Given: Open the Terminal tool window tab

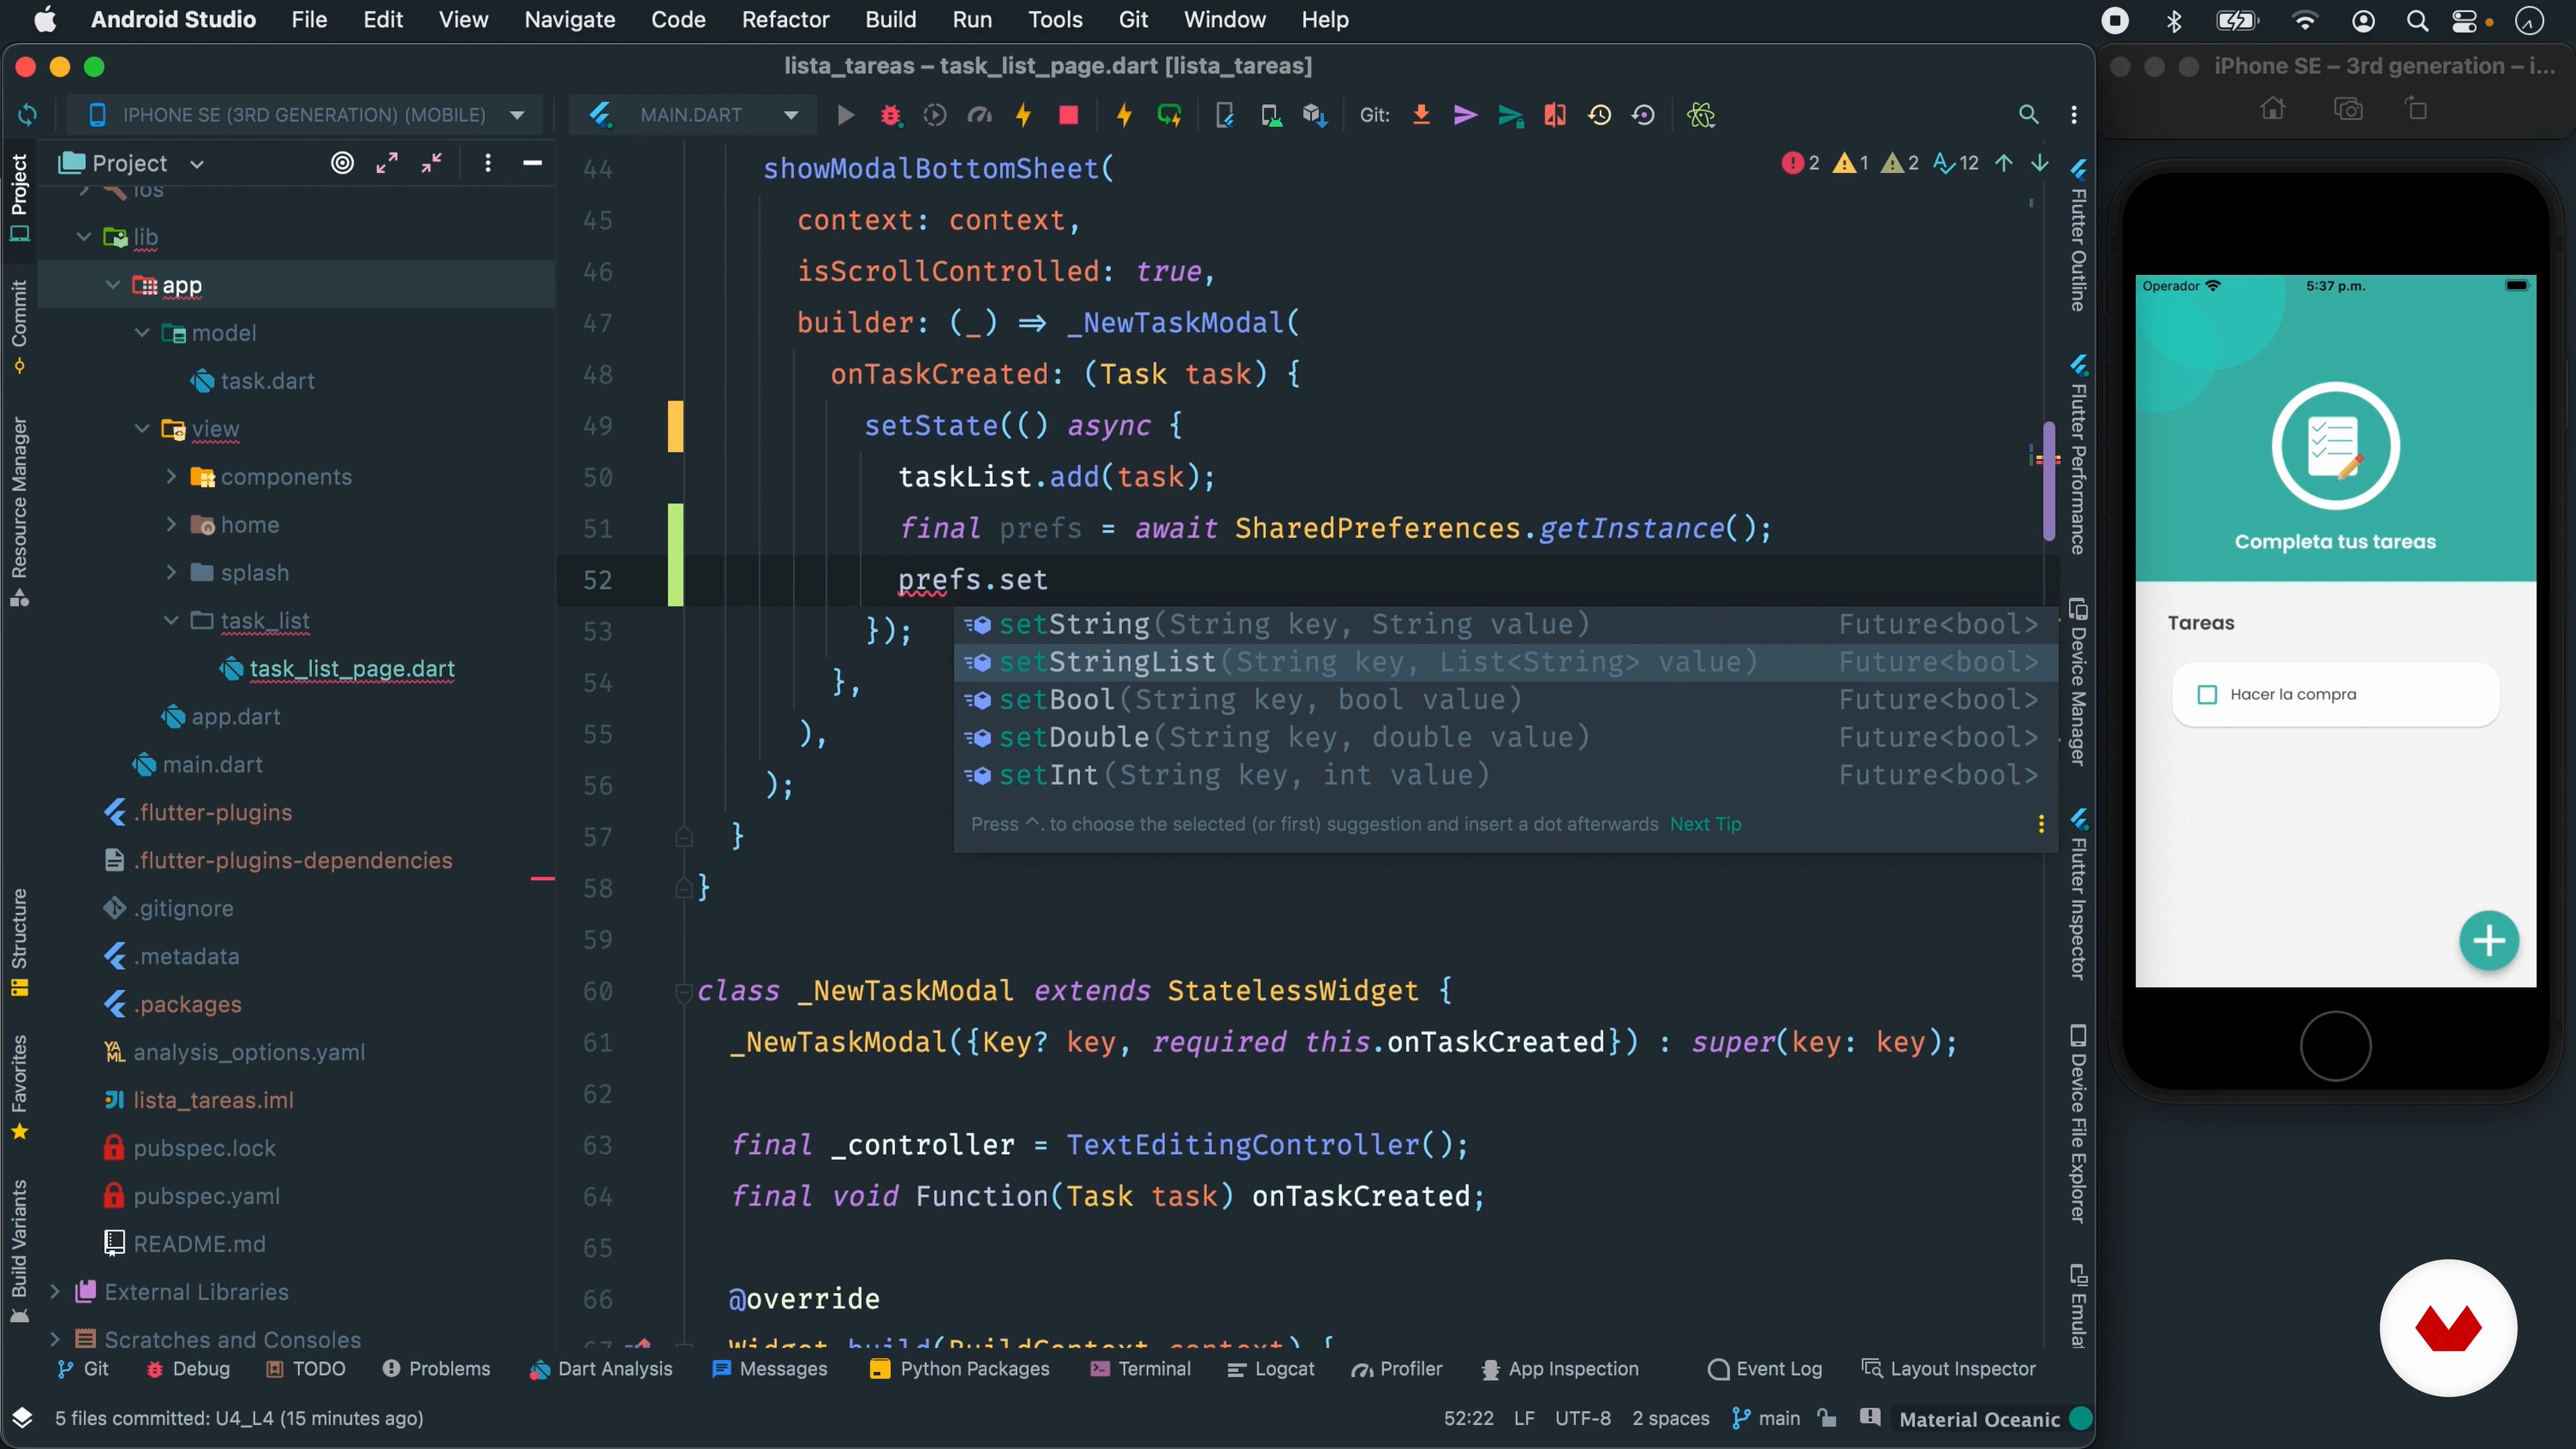Looking at the screenshot, I should click(x=1140, y=1369).
